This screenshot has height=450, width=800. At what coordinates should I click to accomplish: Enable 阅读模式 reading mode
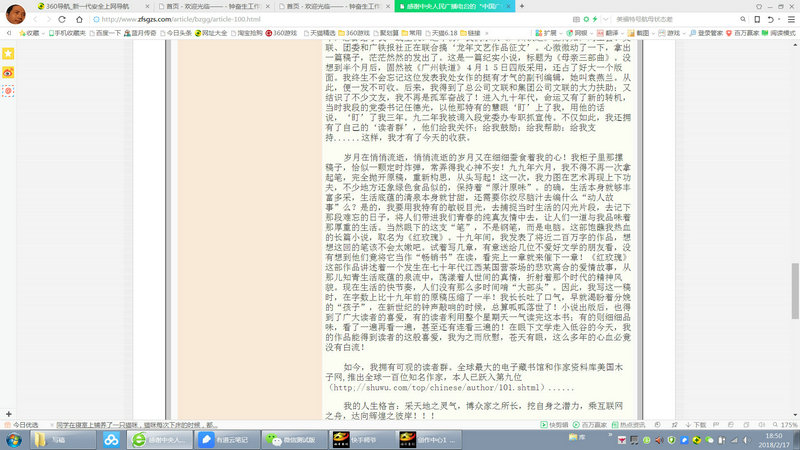pos(779,33)
